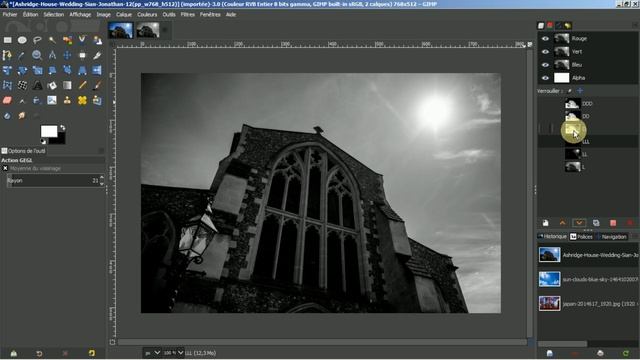Toggle Quick Mask at canvas bottom-left corner
Image resolution: width=640 pixels, height=360 pixels.
pos(113,342)
